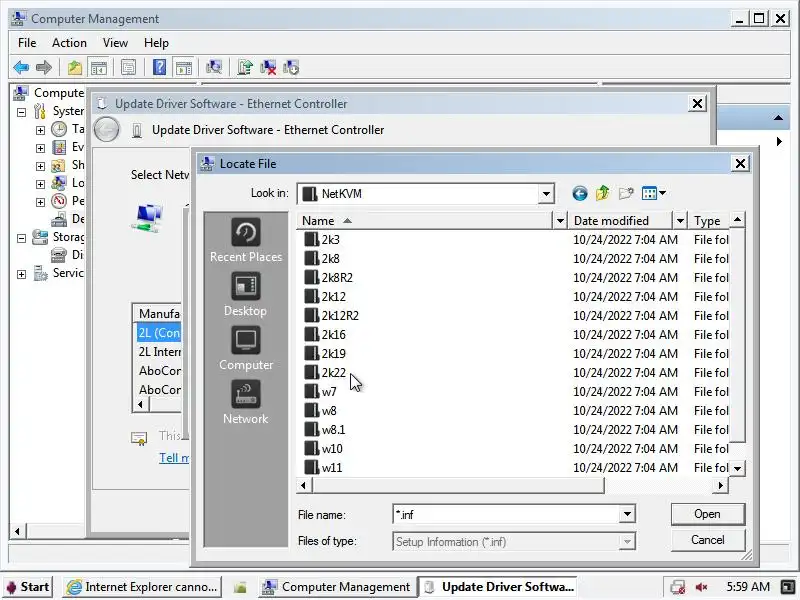Click the network tray icon with red X
The width and height of the screenshot is (800, 600).
point(678,587)
